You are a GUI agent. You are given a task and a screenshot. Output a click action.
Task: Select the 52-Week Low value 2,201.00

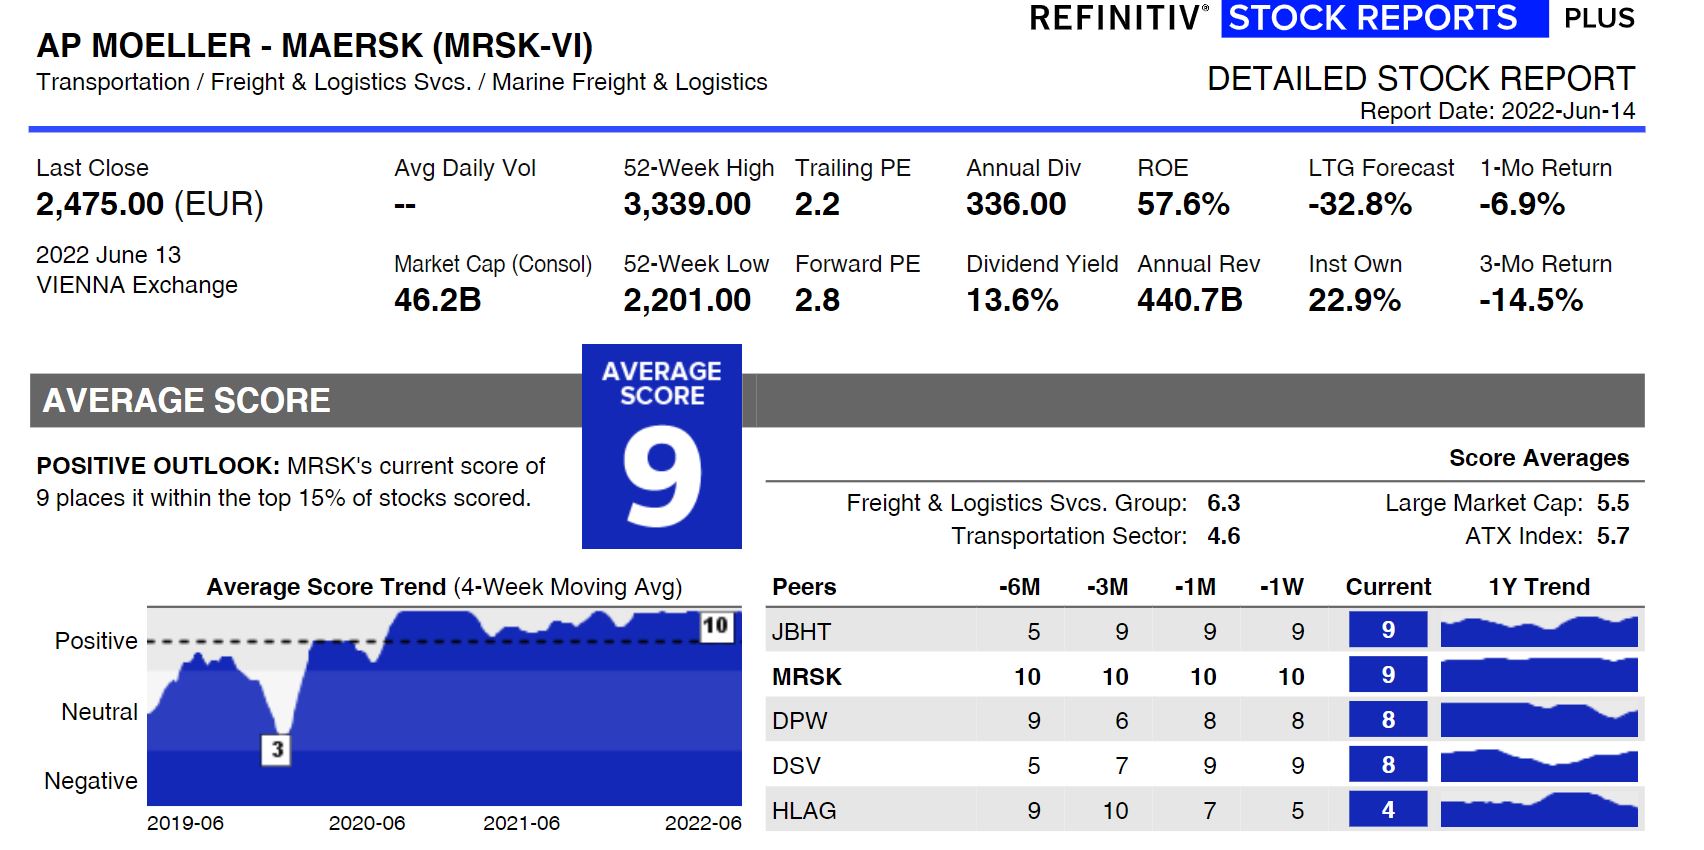[687, 300]
